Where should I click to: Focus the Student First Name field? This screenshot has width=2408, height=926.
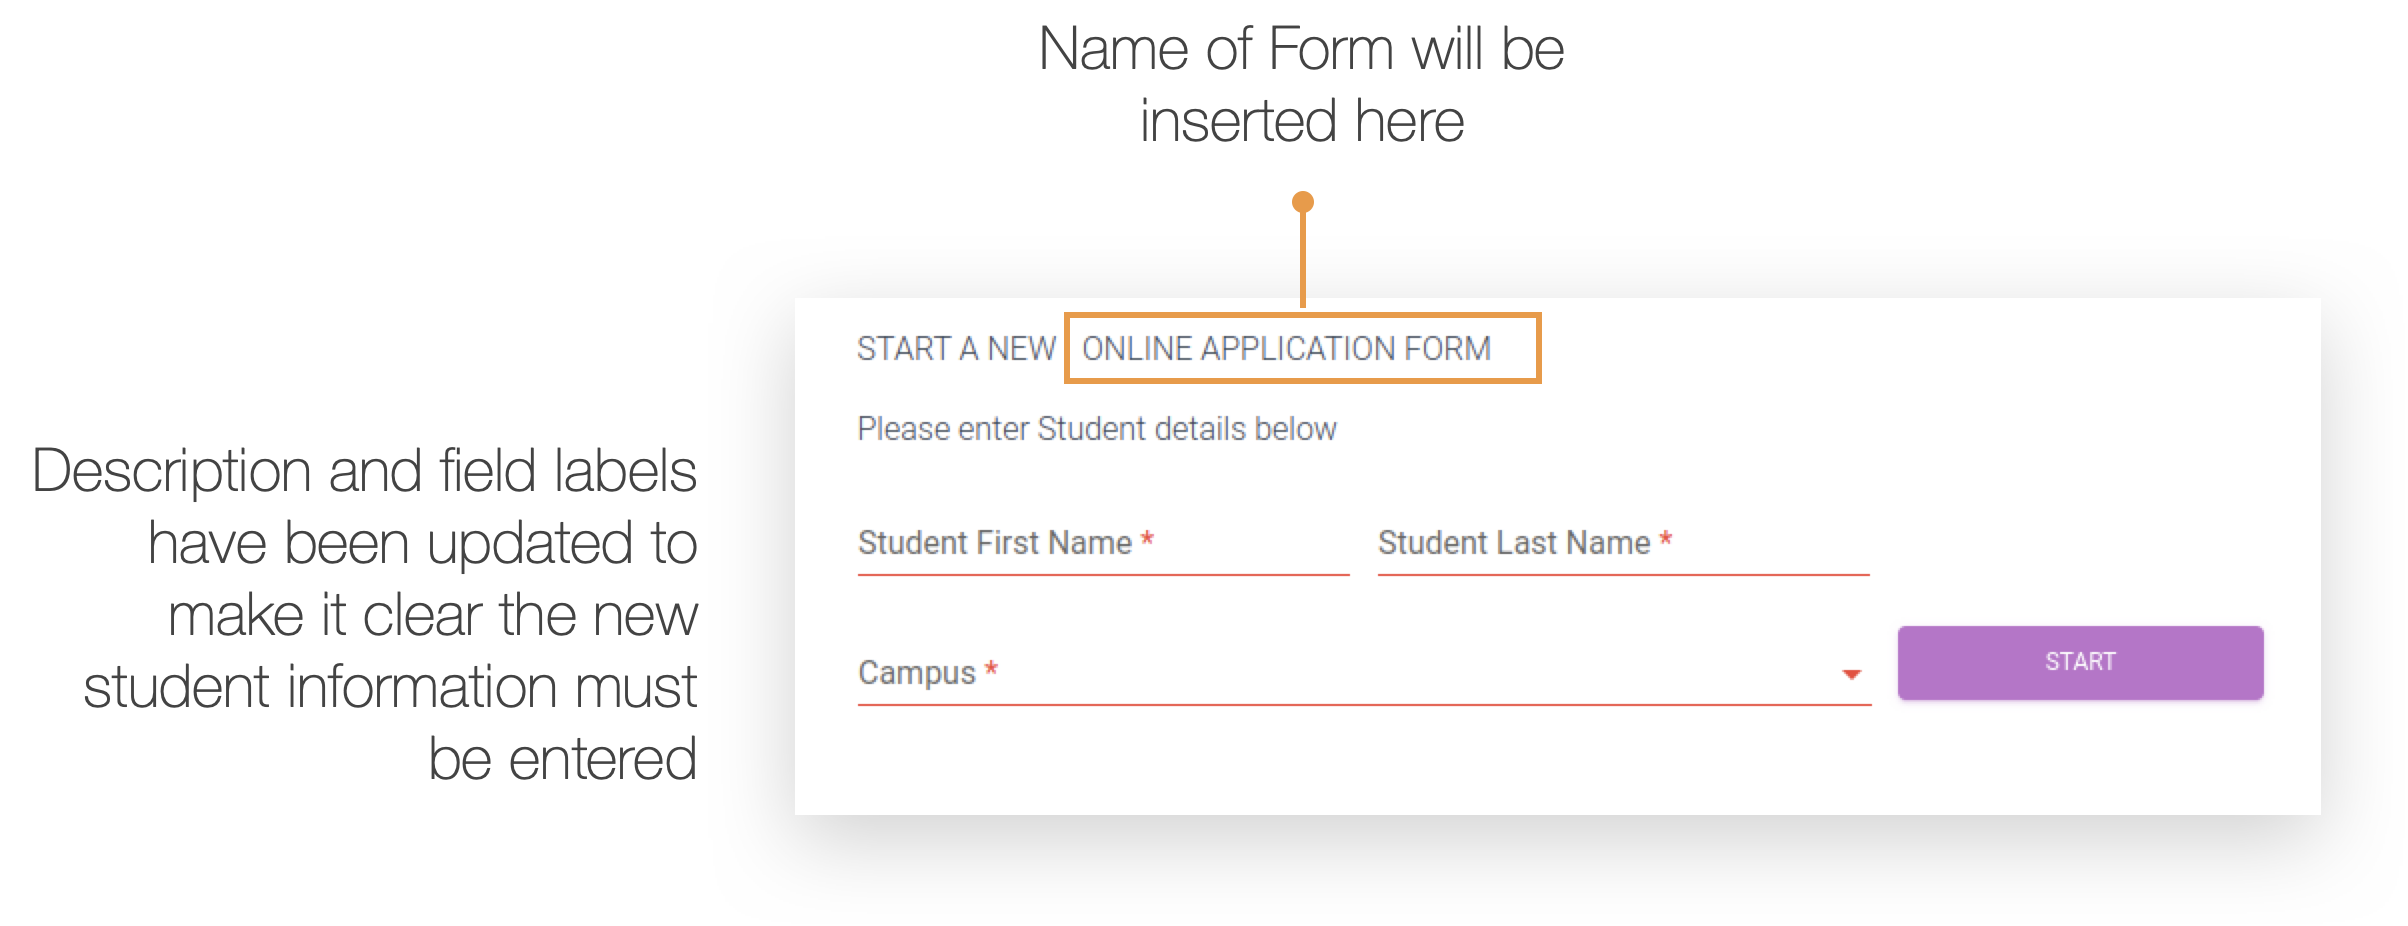[x=1102, y=544]
